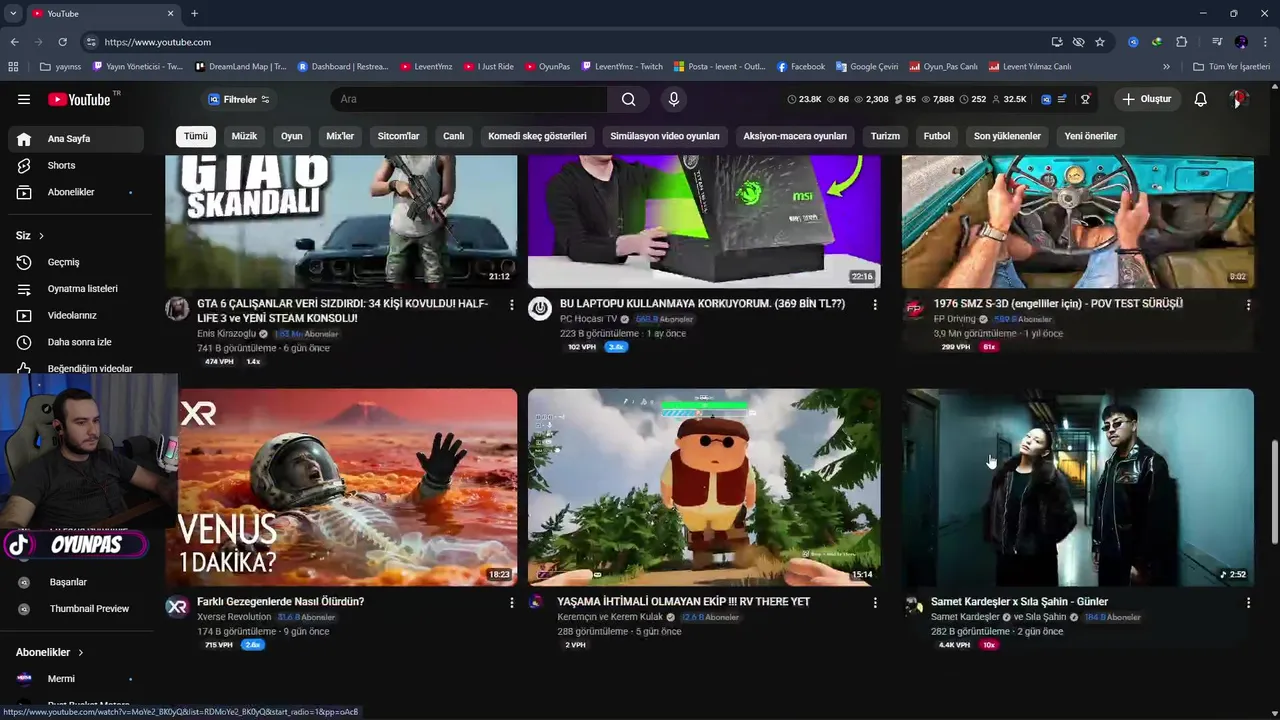
Task: Open the media control icon in Chrome toolbar
Action: coord(1217,42)
